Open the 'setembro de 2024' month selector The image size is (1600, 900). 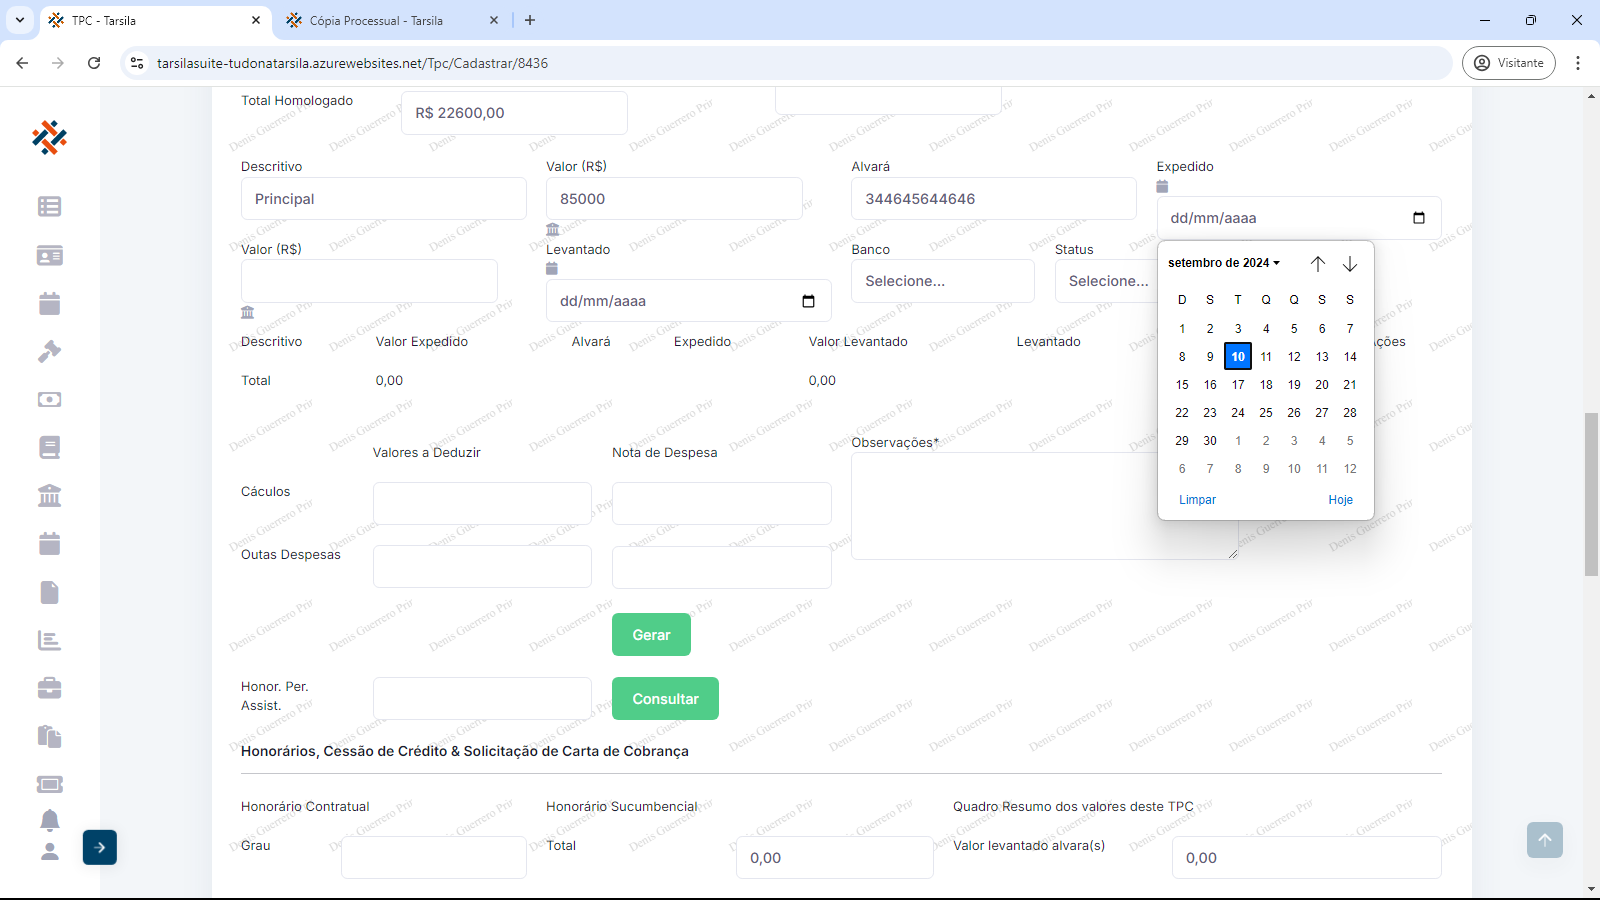[1224, 263]
